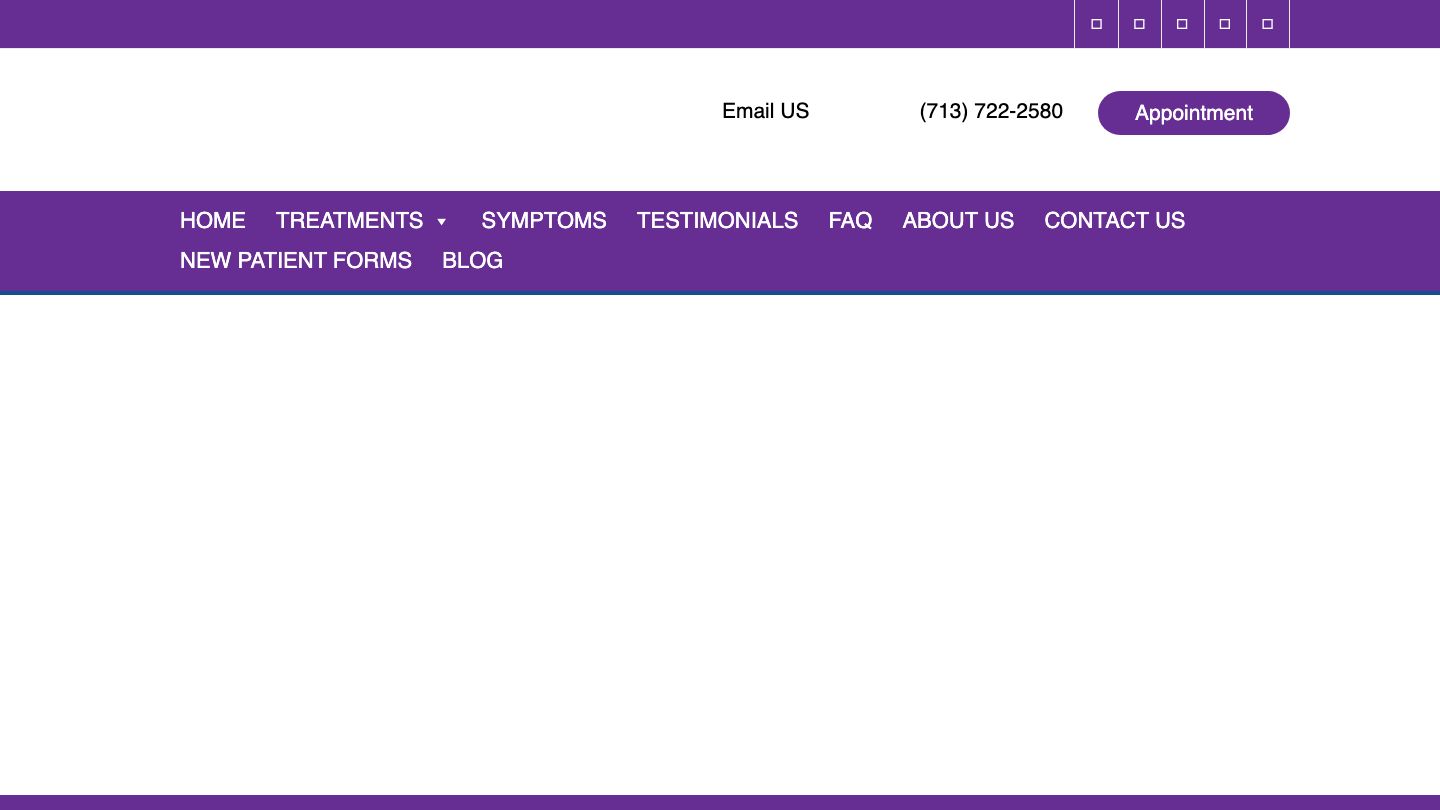Viewport: 1440px width, 810px height.
Task: Click the fourth social icon in top bar
Action: click(x=1225, y=24)
